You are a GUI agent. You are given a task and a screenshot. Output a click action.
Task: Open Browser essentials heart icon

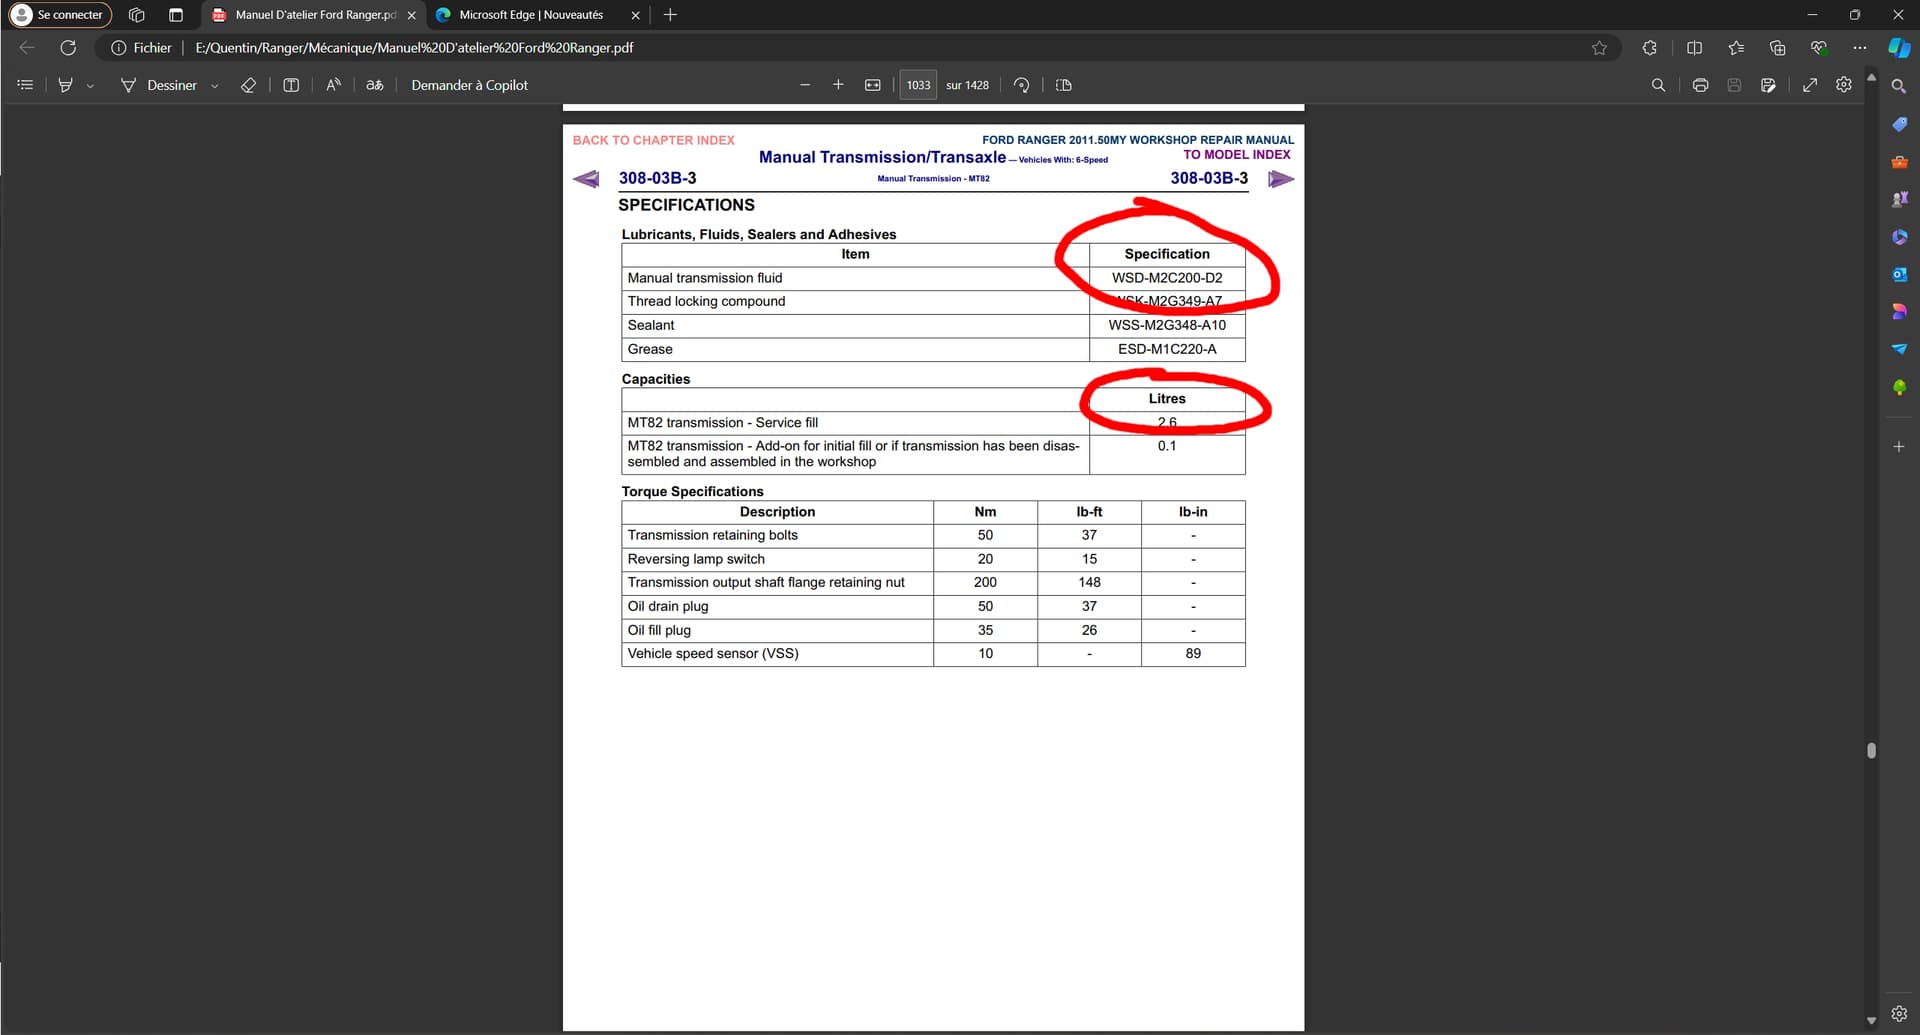[1819, 47]
